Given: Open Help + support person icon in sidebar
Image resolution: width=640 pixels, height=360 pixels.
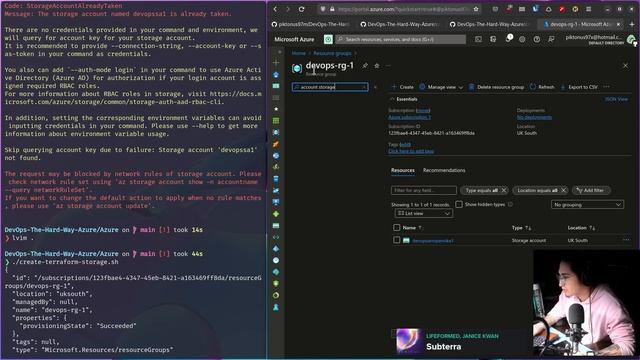Looking at the screenshot, I should [276, 307].
